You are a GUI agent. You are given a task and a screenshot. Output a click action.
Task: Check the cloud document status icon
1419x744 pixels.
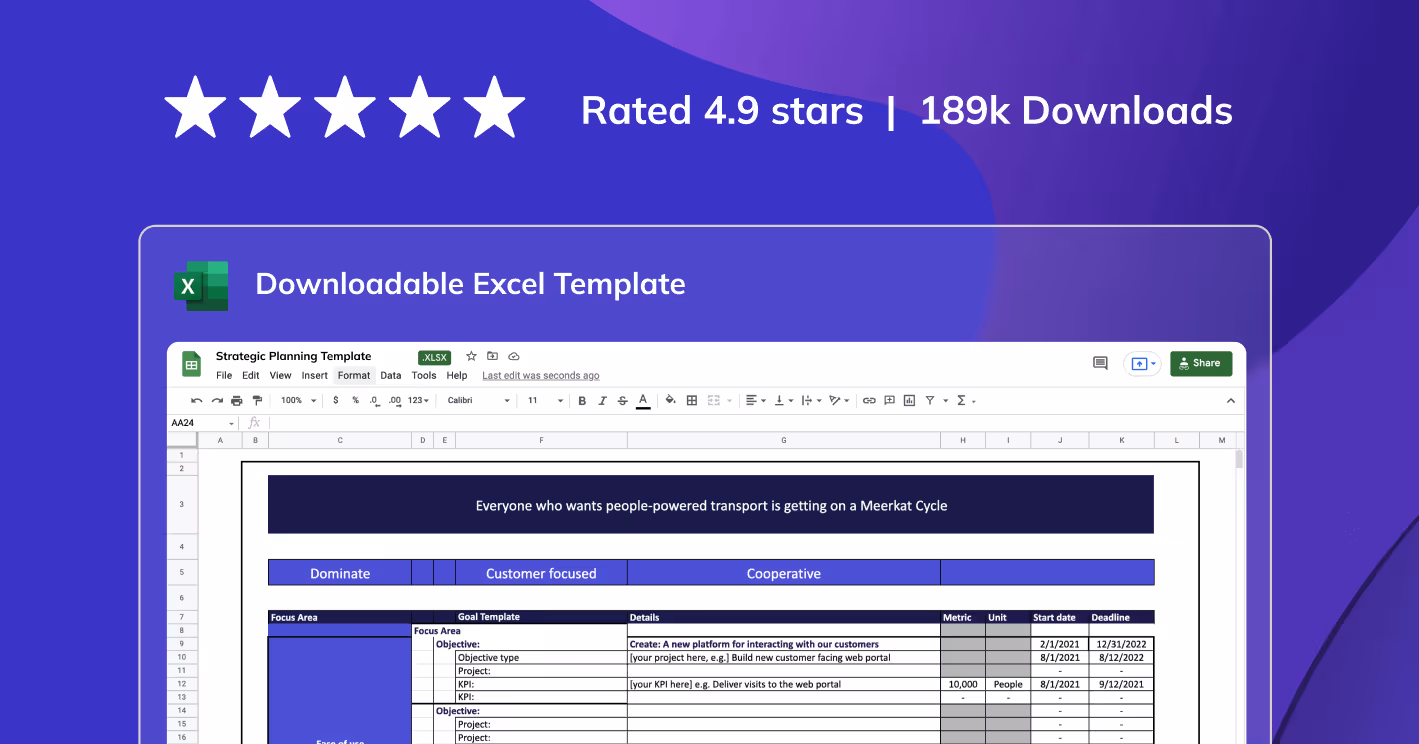click(514, 356)
